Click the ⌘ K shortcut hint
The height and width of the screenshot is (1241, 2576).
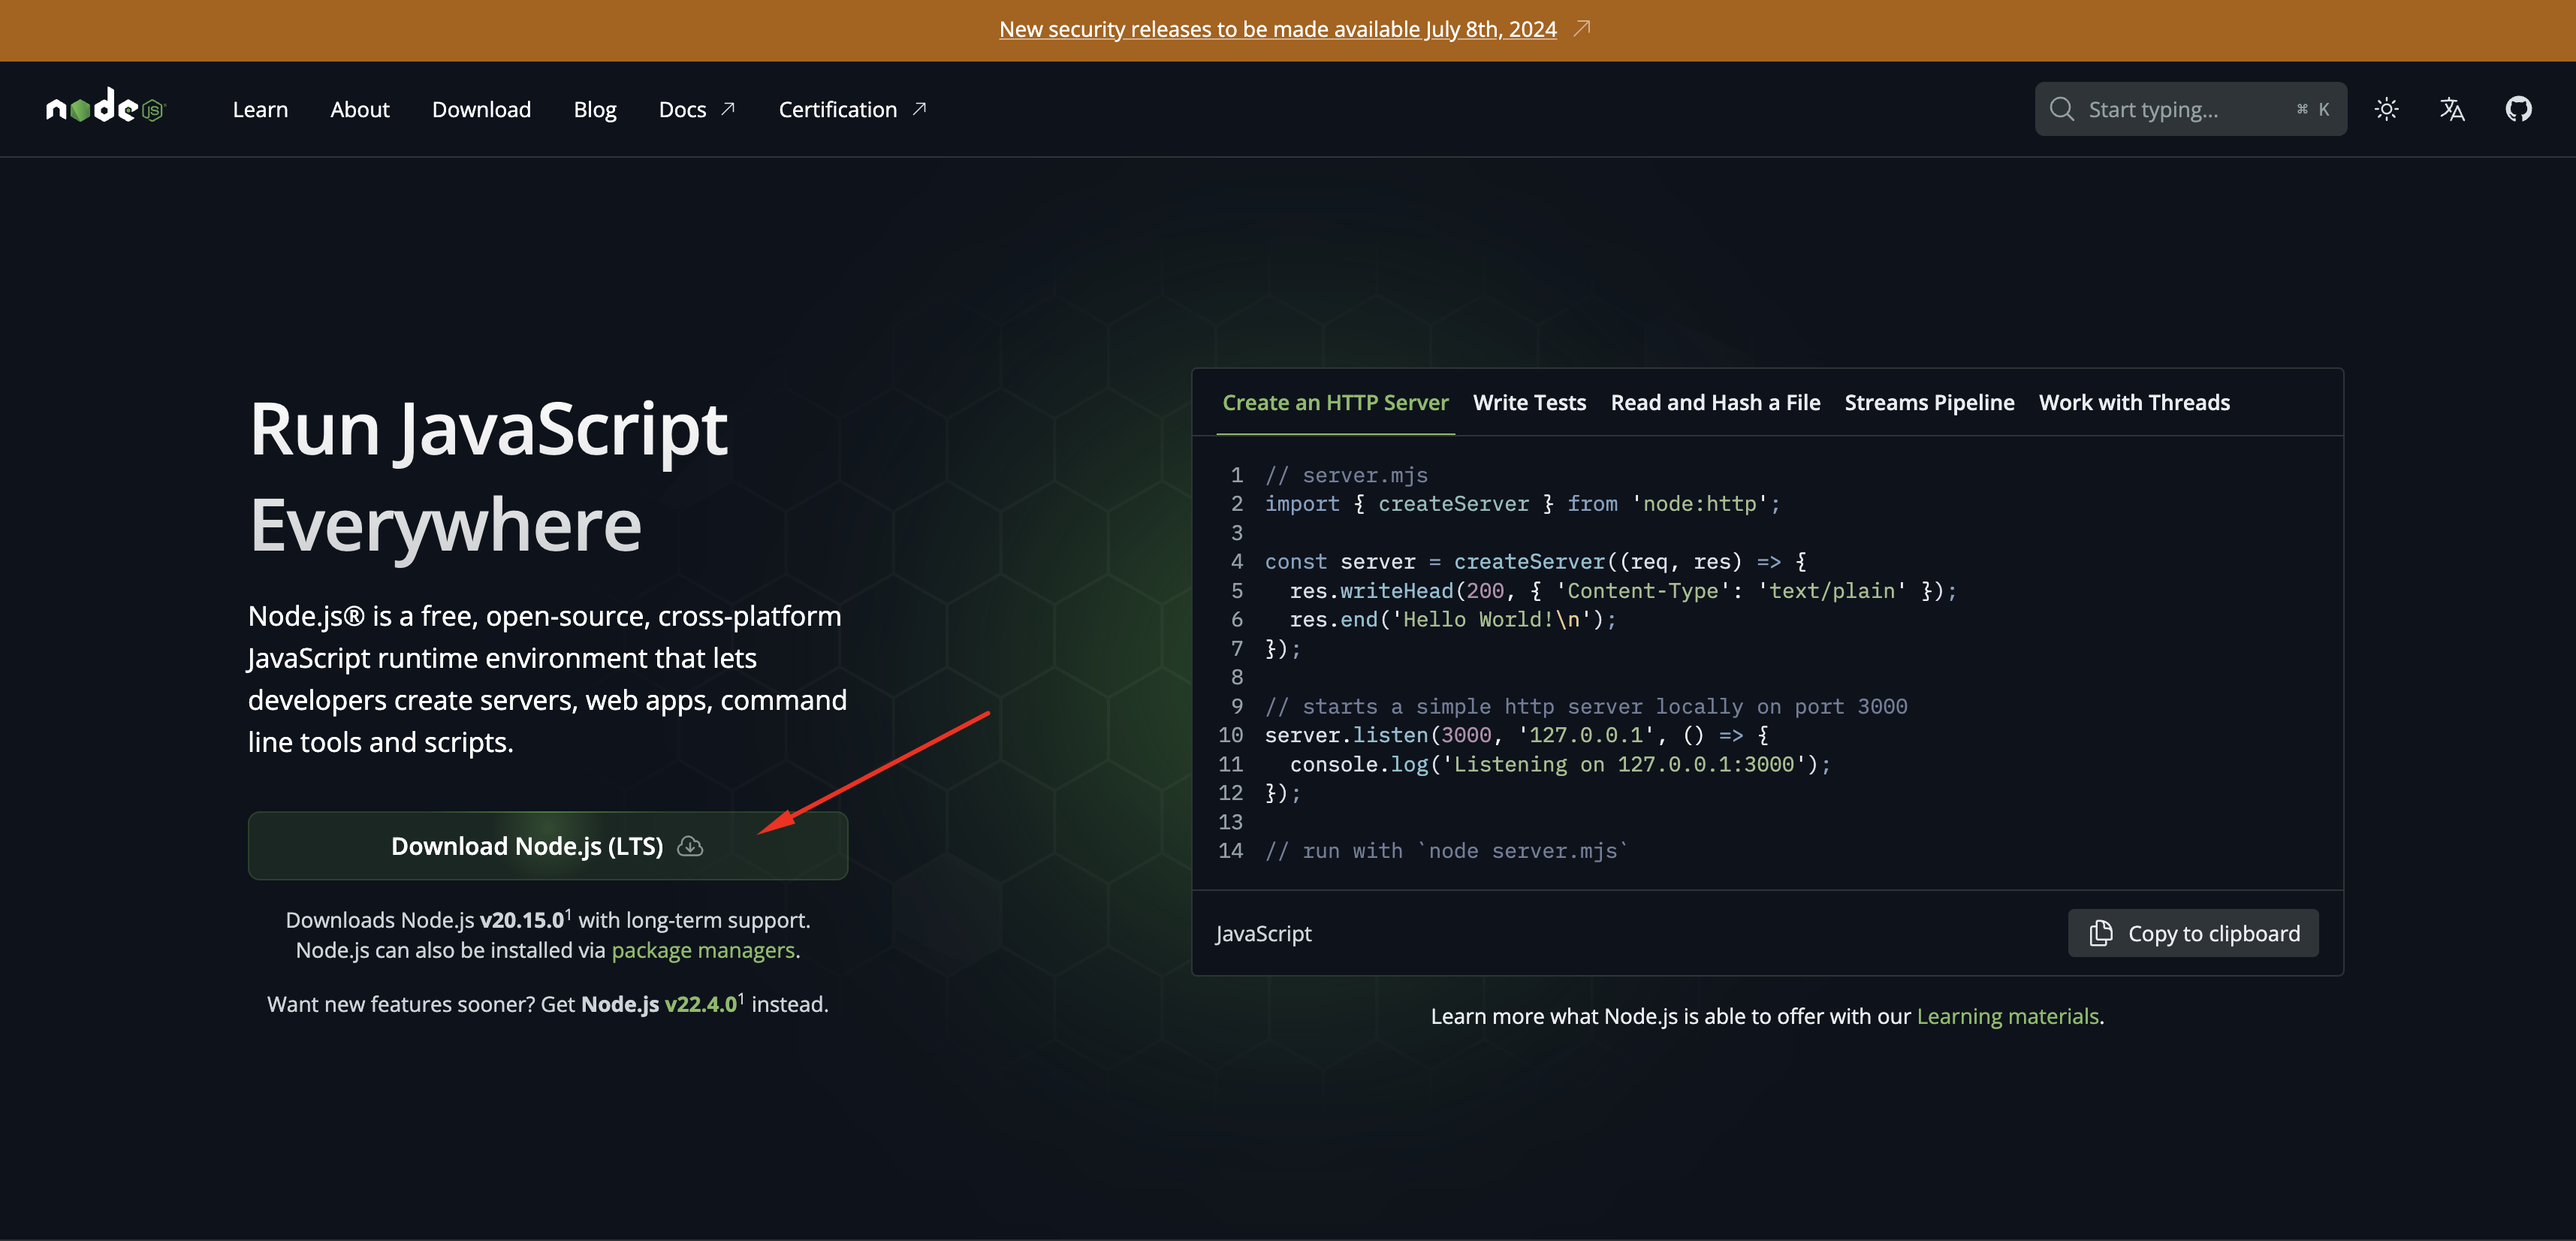click(x=2313, y=109)
